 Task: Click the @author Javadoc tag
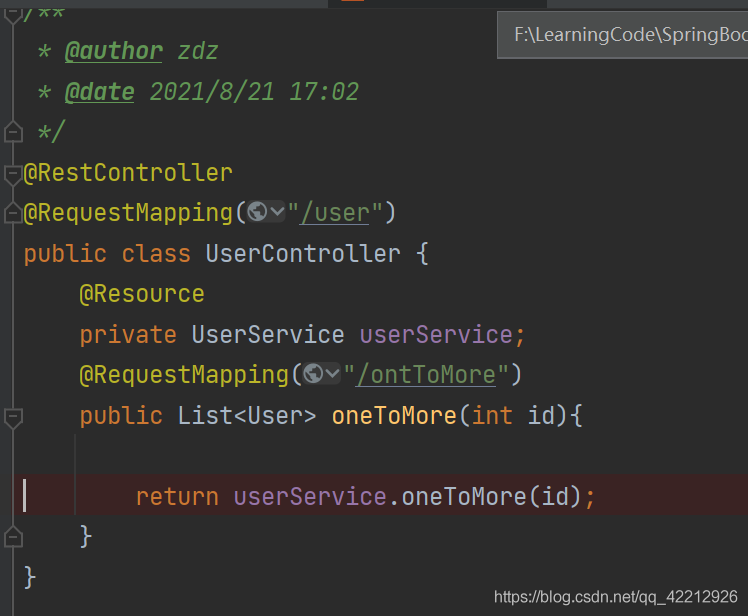point(113,51)
